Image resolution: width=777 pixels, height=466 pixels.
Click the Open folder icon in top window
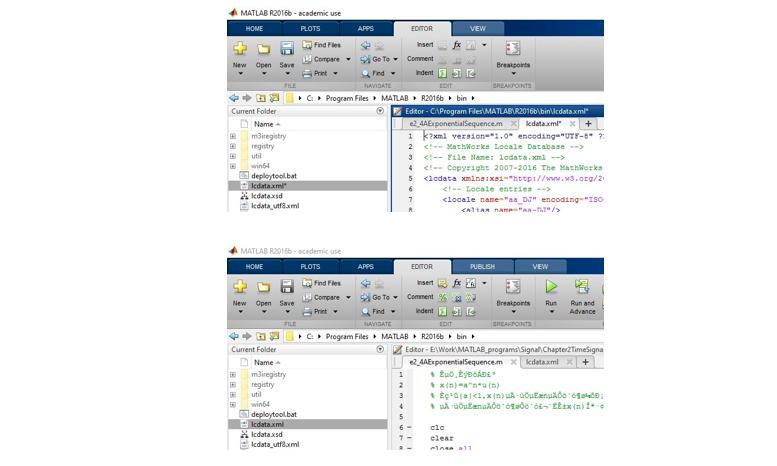(263, 49)
